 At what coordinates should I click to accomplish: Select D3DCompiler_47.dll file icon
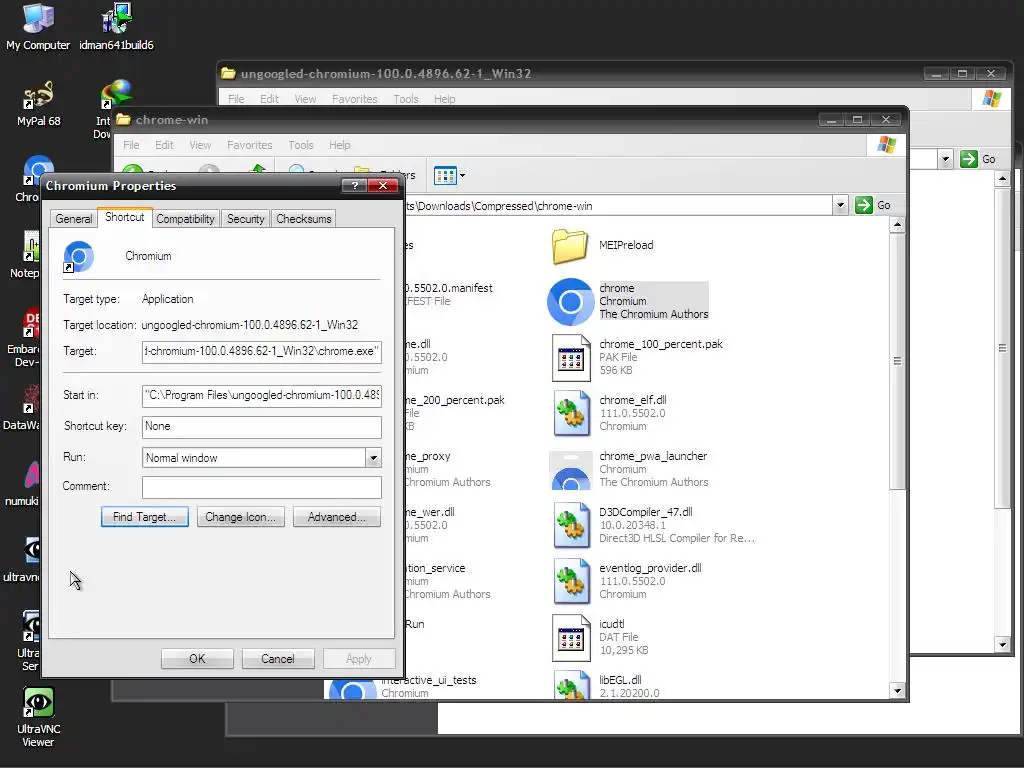571,525
